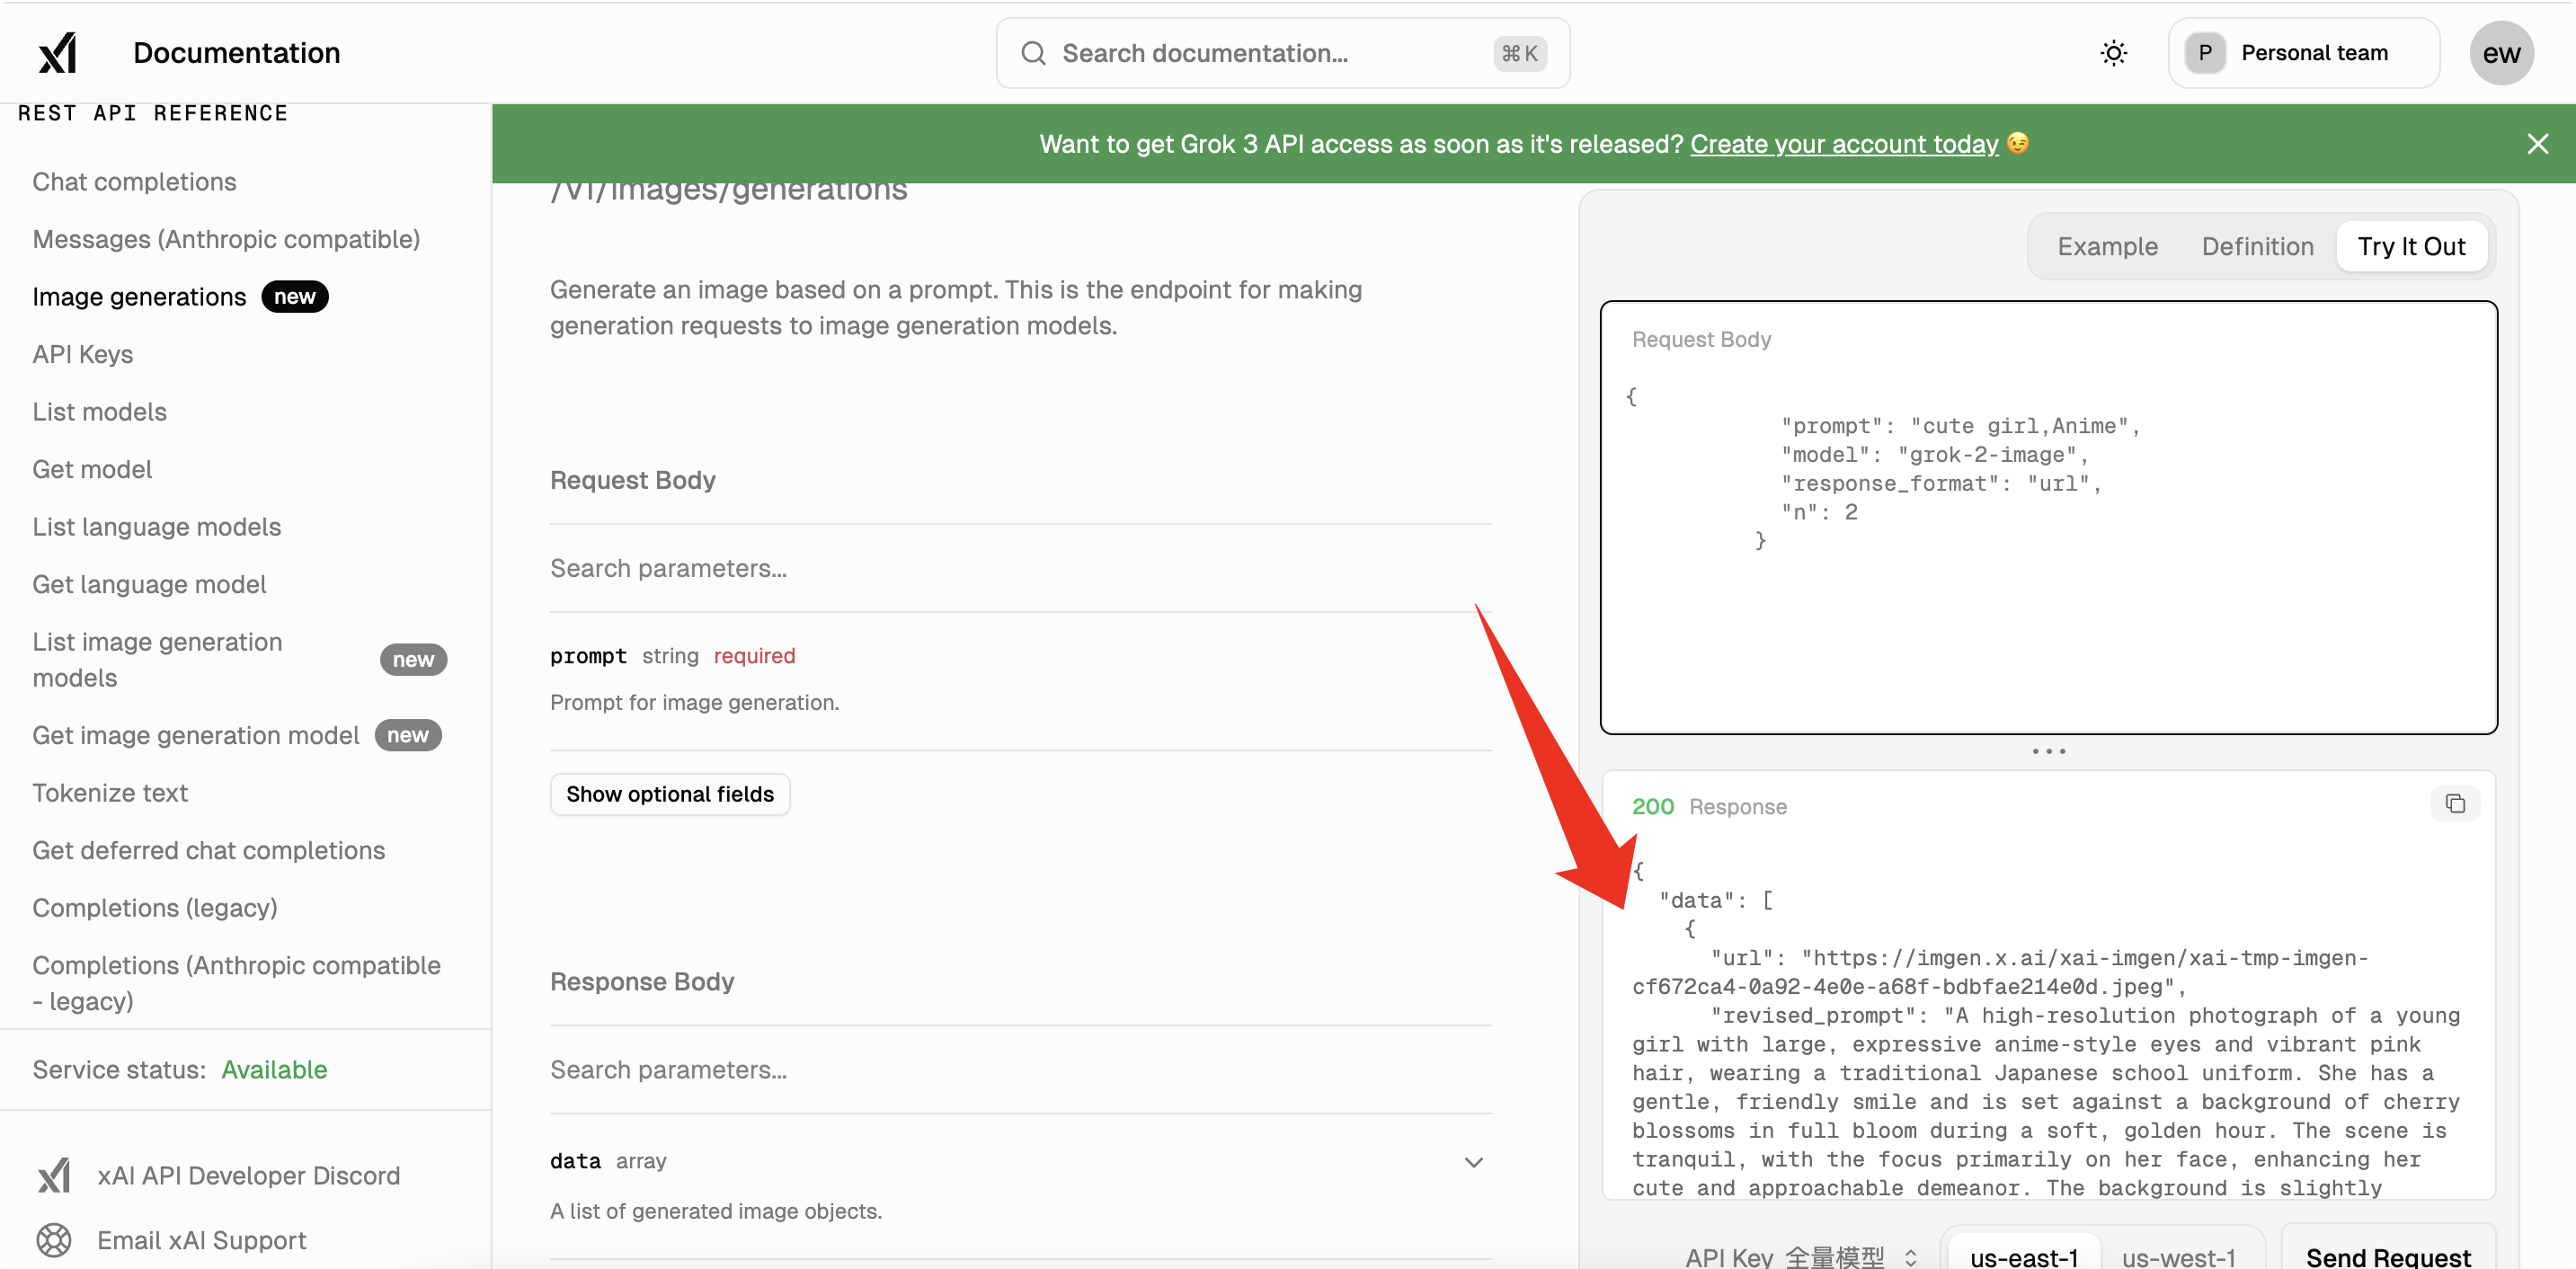Viewport: 2576px width, 1269px height.
Task: Click inside the Request Body JSON editor
Action: coord(2048,518)
